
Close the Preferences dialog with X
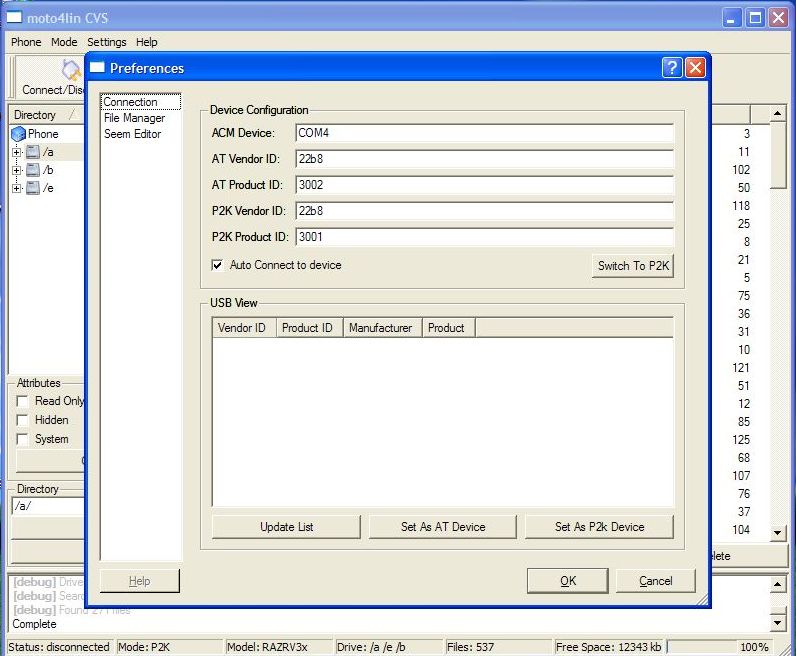(695, 68)
